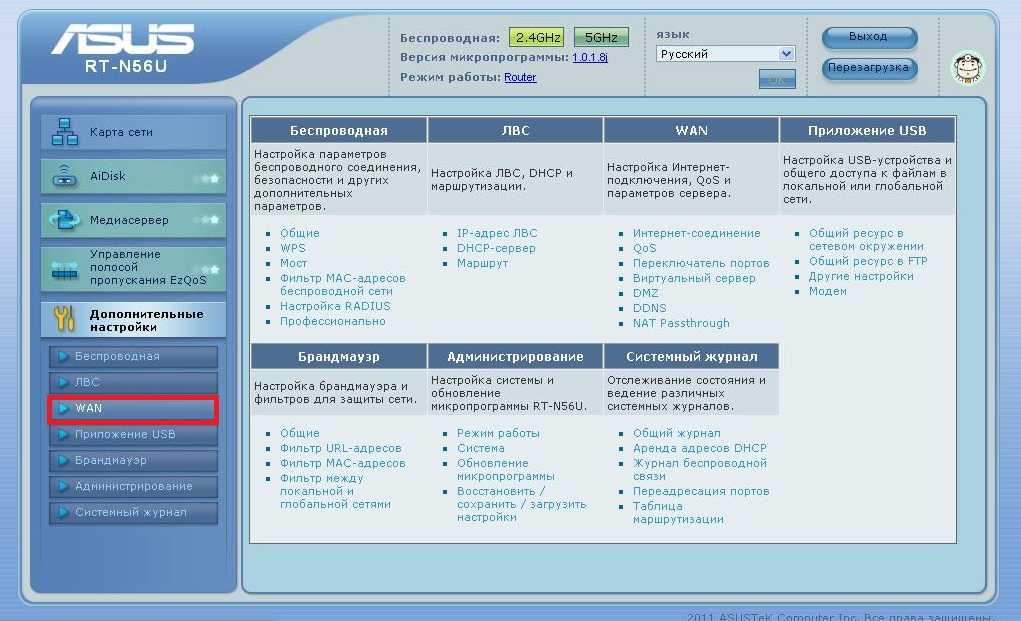This screenshot has width=1021, height=621.
Task: Click the EzQoS bandwidth management icon
Action: (65, 269)
